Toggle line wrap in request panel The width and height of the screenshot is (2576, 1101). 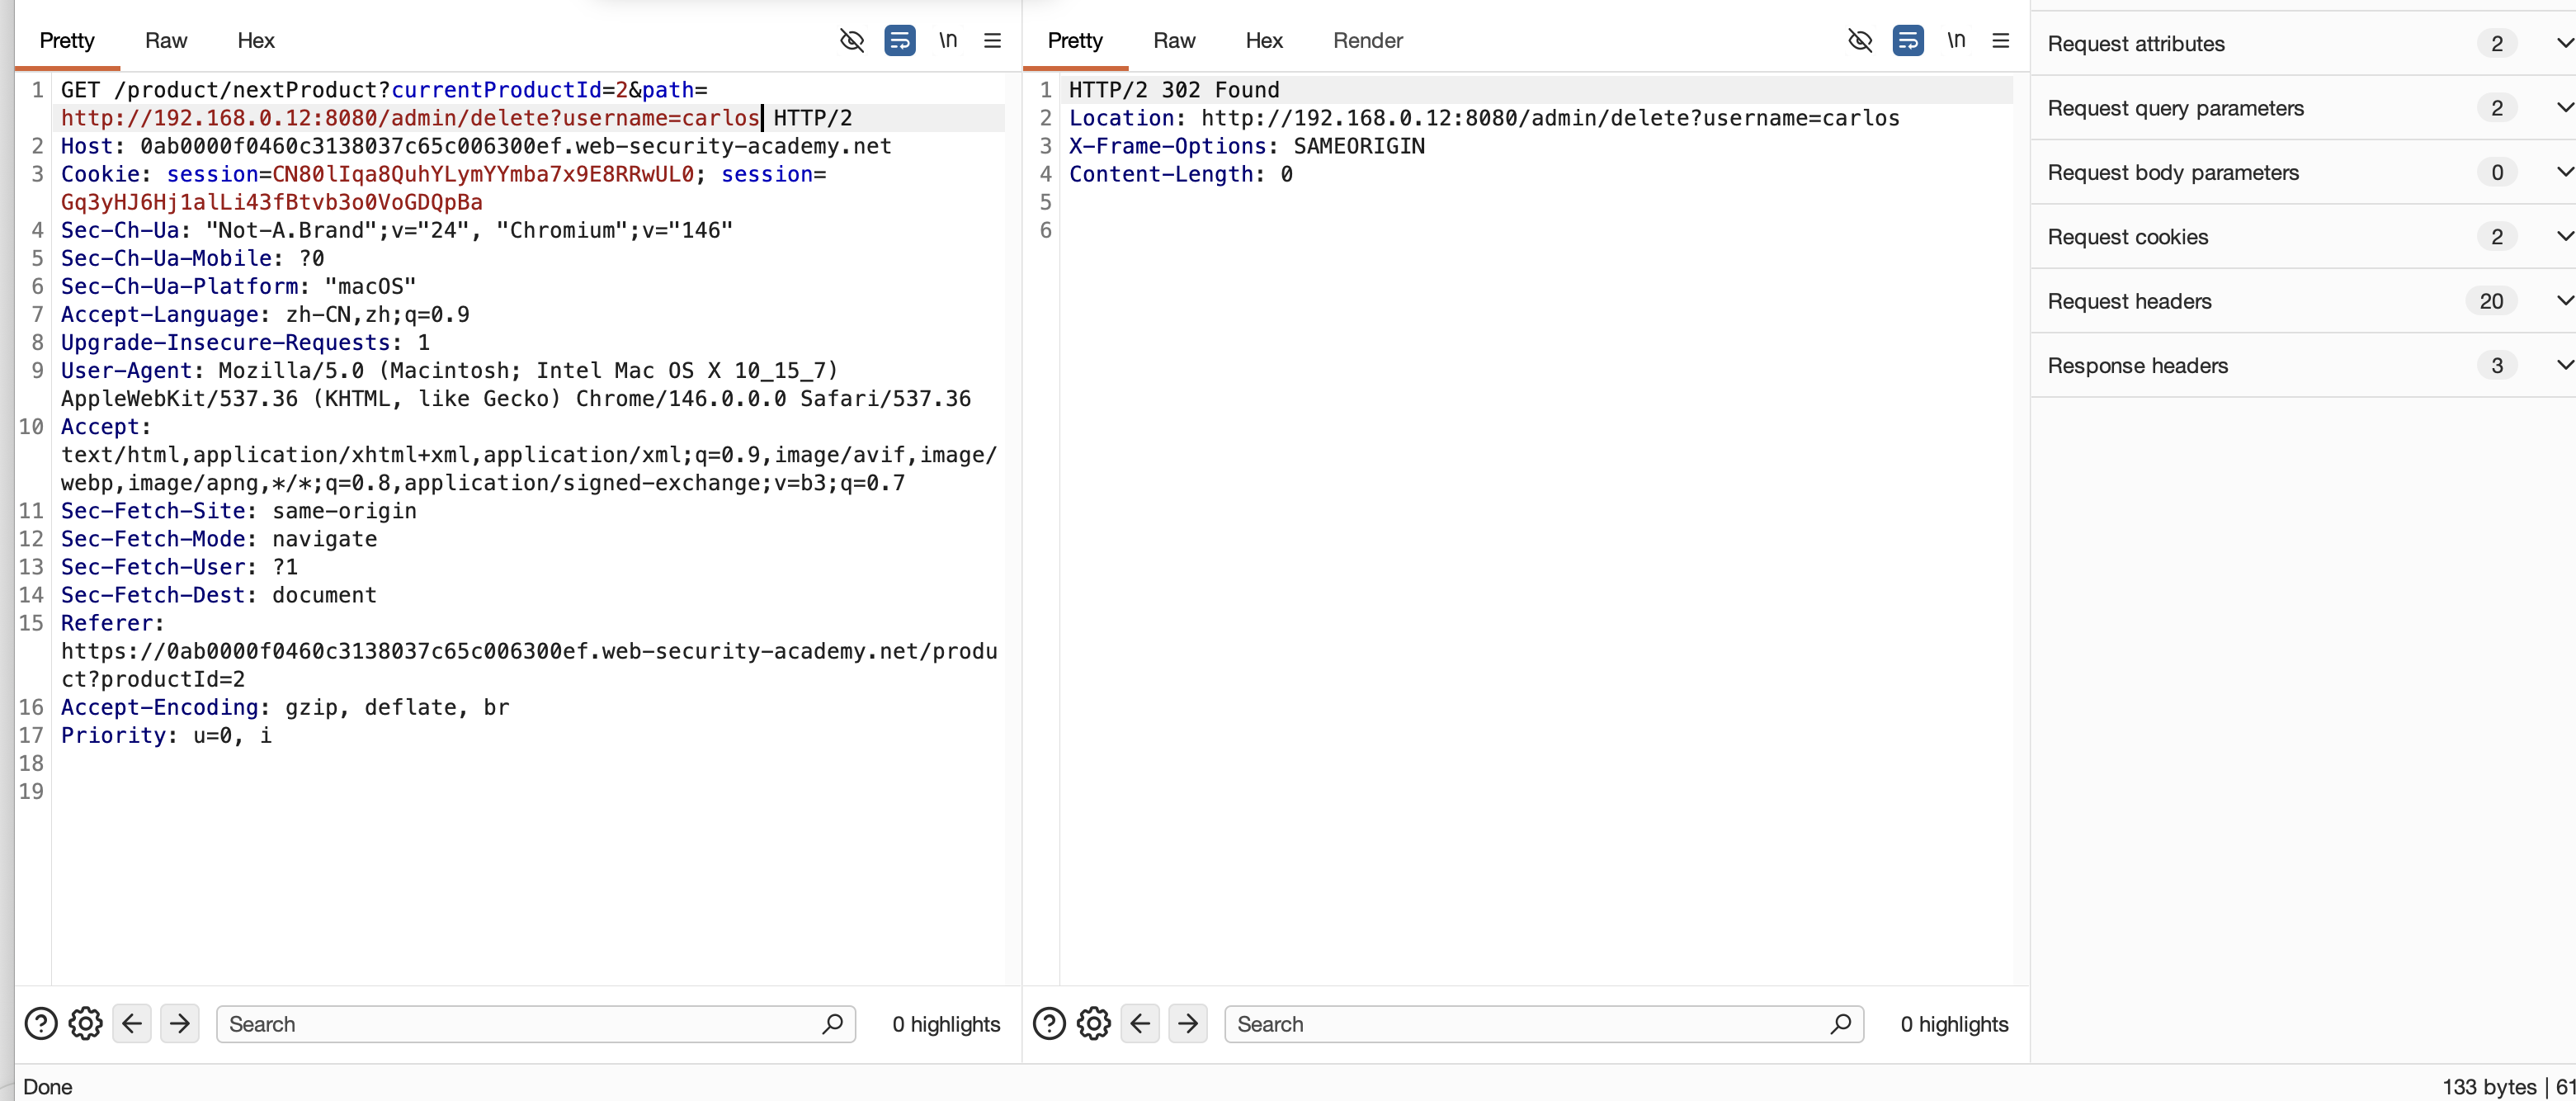tap(899, 40)
